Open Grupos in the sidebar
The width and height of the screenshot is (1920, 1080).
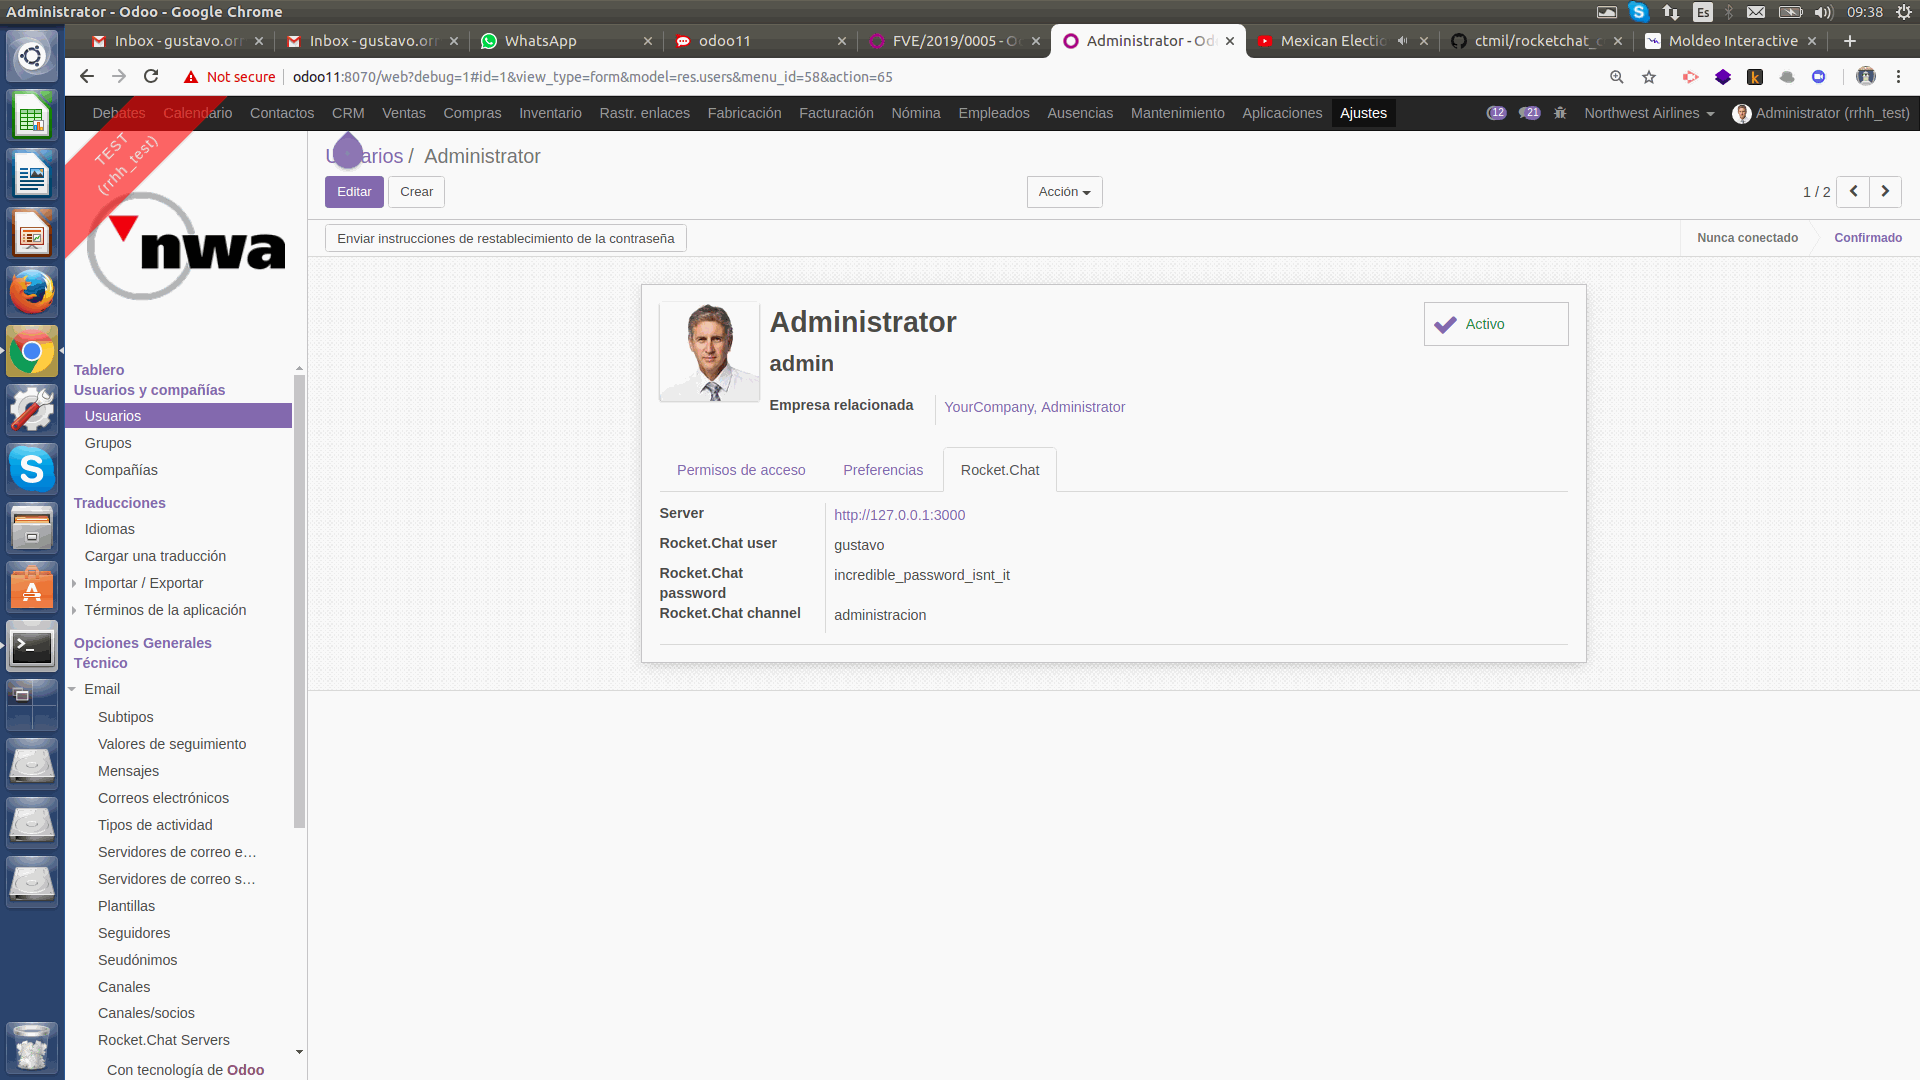tap(108, 443)
